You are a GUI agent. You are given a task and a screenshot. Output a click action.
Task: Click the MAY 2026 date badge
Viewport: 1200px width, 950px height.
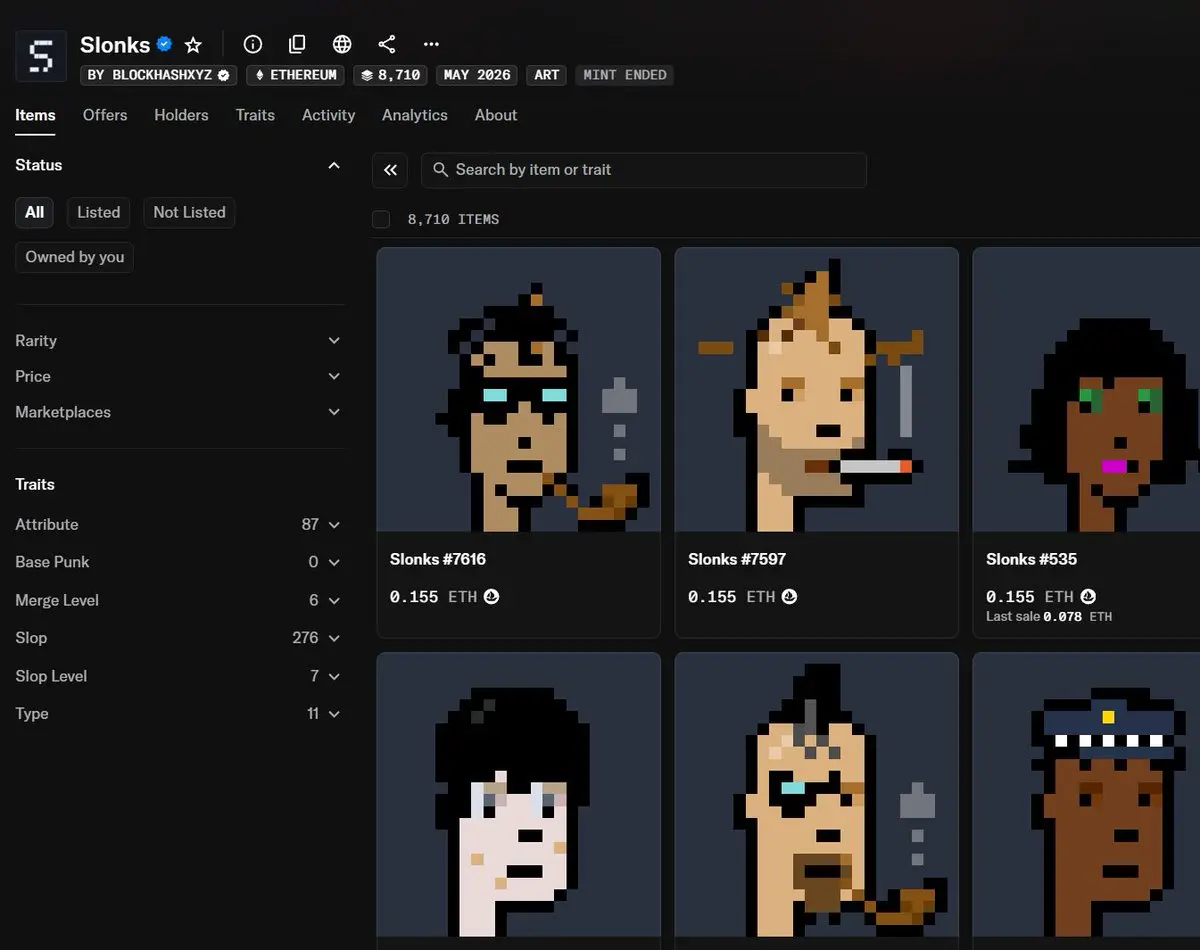click(477, 75)
